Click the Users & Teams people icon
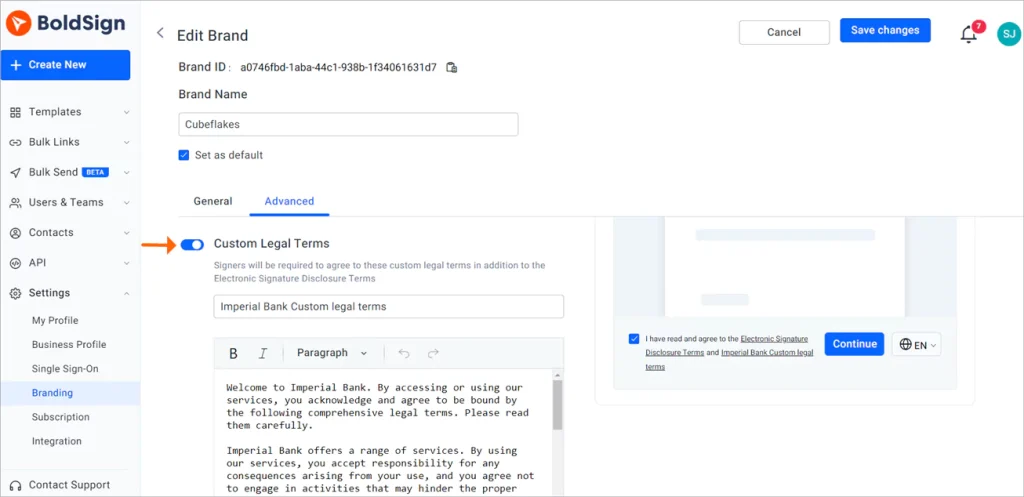 [x=15, y=202]
